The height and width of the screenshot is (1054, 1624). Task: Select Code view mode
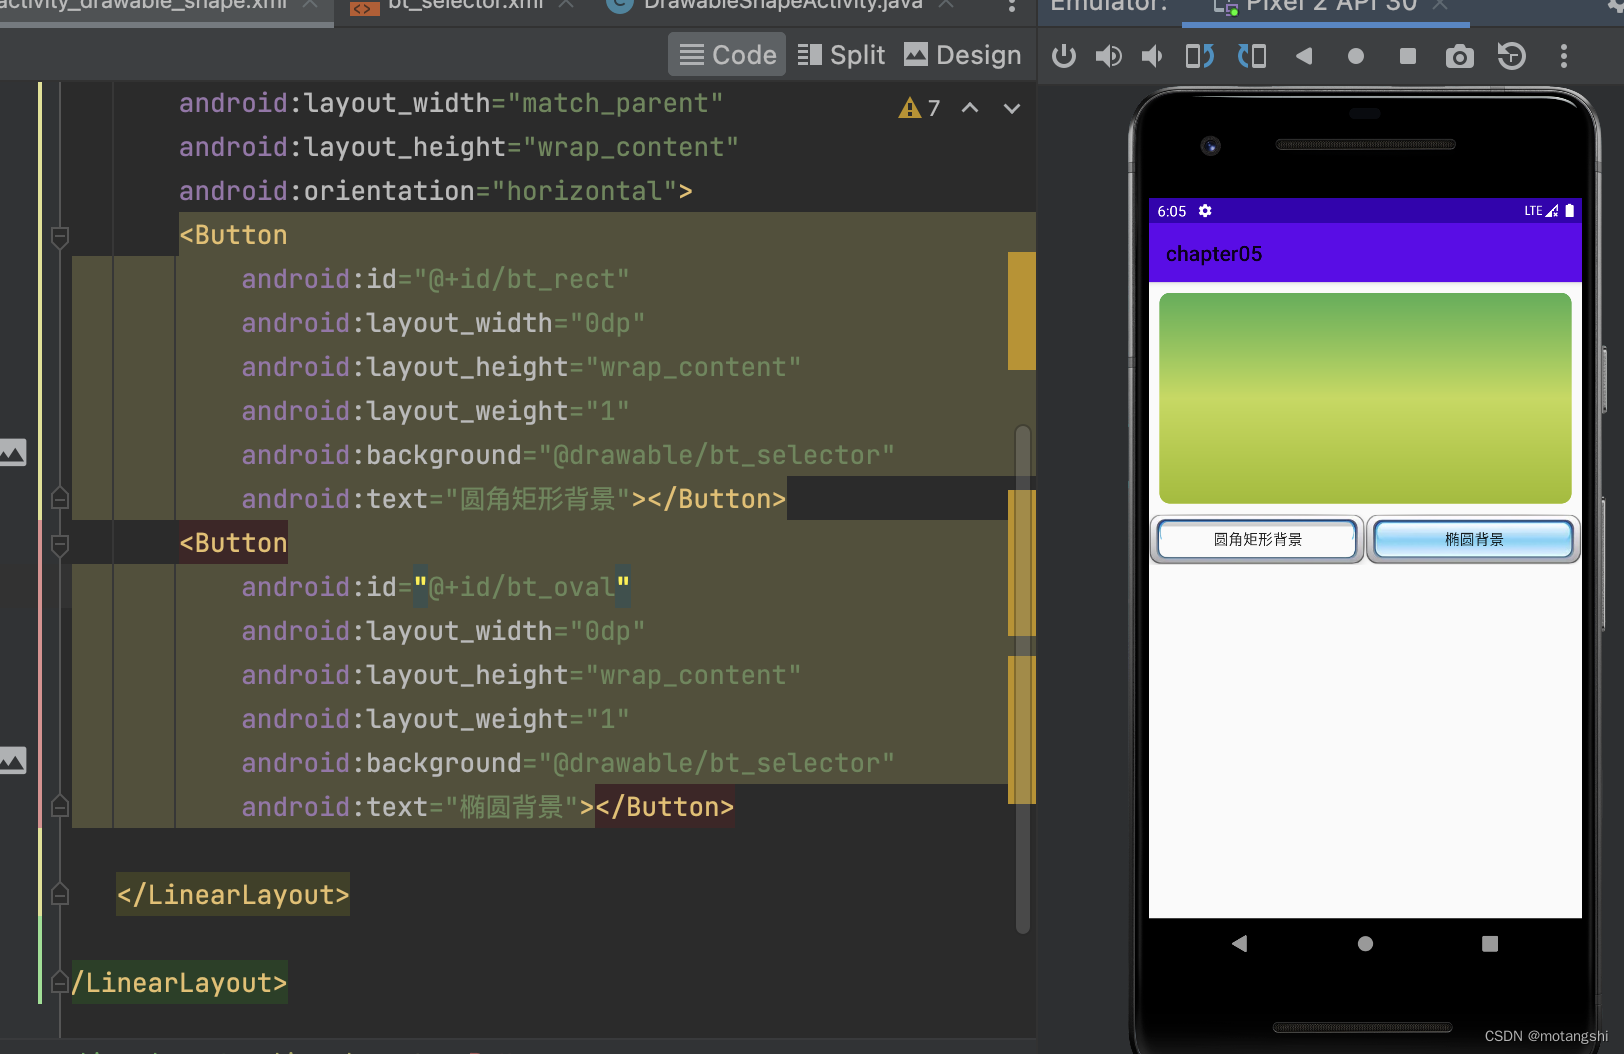point(726,54)
